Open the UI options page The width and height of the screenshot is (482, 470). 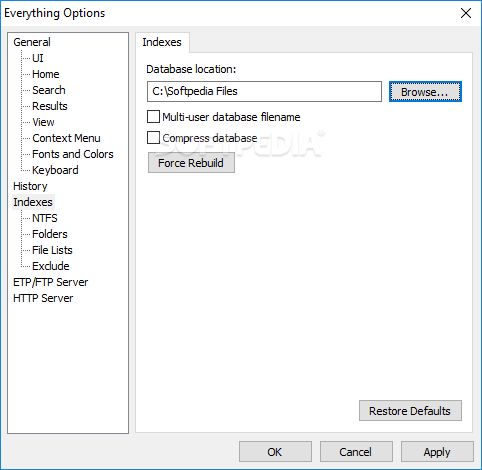click(x=38, y=58)
